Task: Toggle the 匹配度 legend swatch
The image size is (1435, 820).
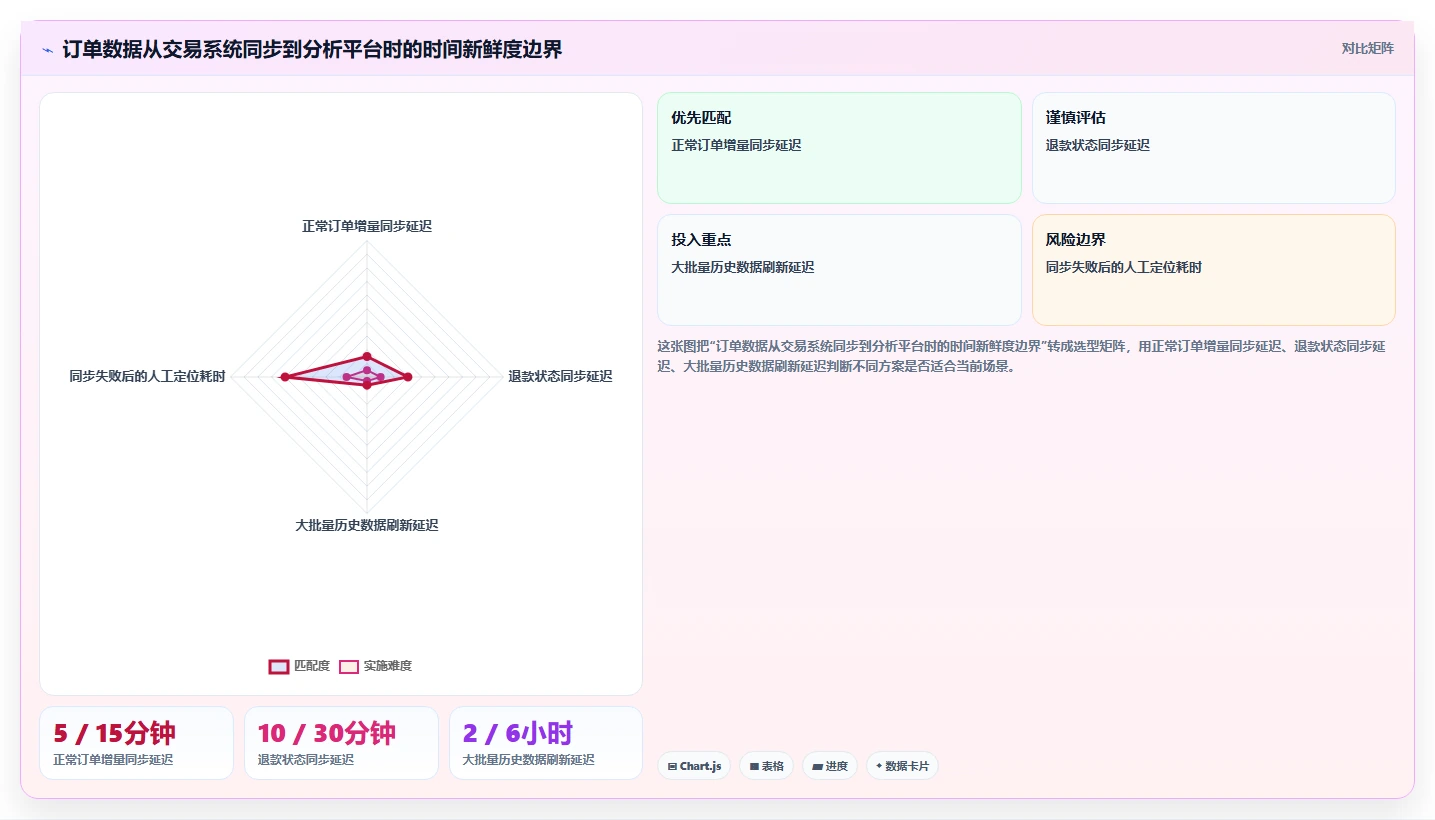Action: [279, 667]
